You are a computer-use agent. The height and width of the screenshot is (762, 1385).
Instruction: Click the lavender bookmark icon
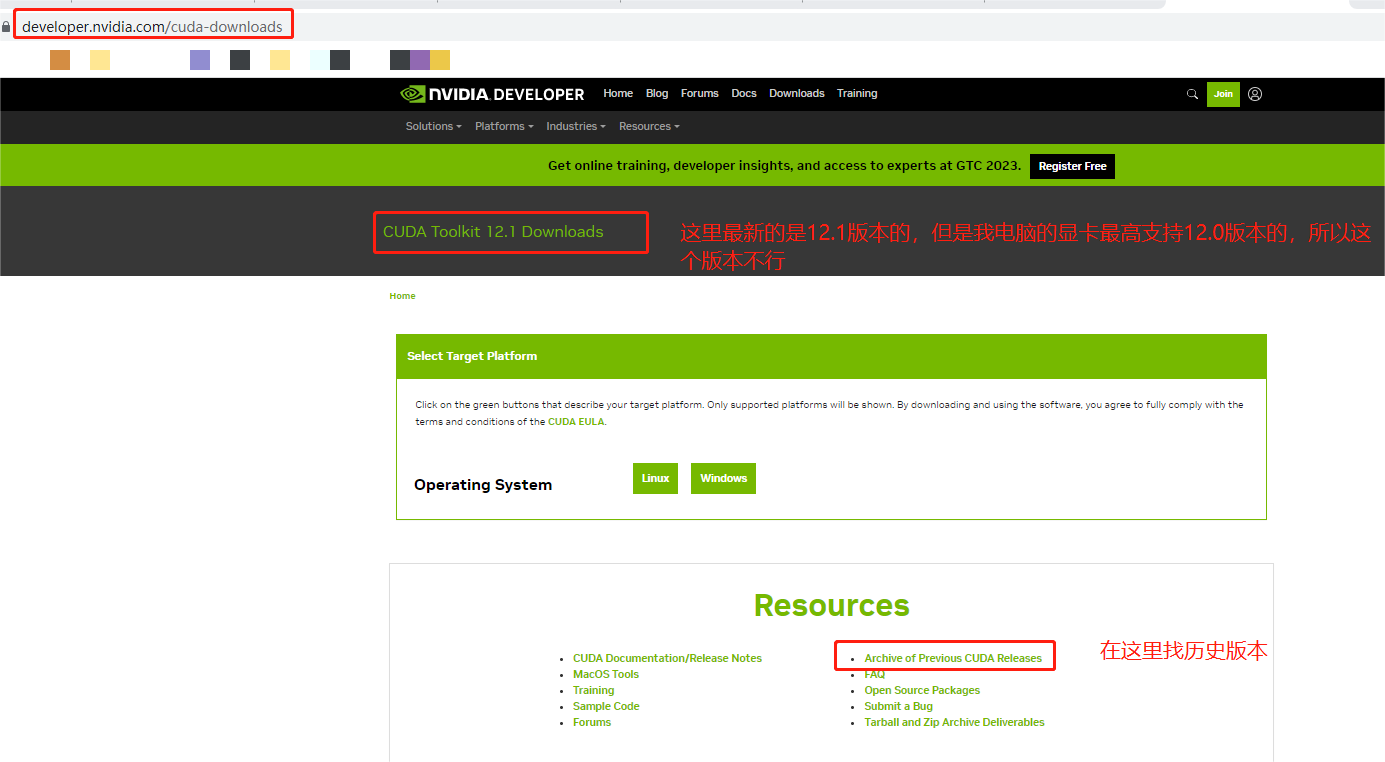tap(200, 60)
